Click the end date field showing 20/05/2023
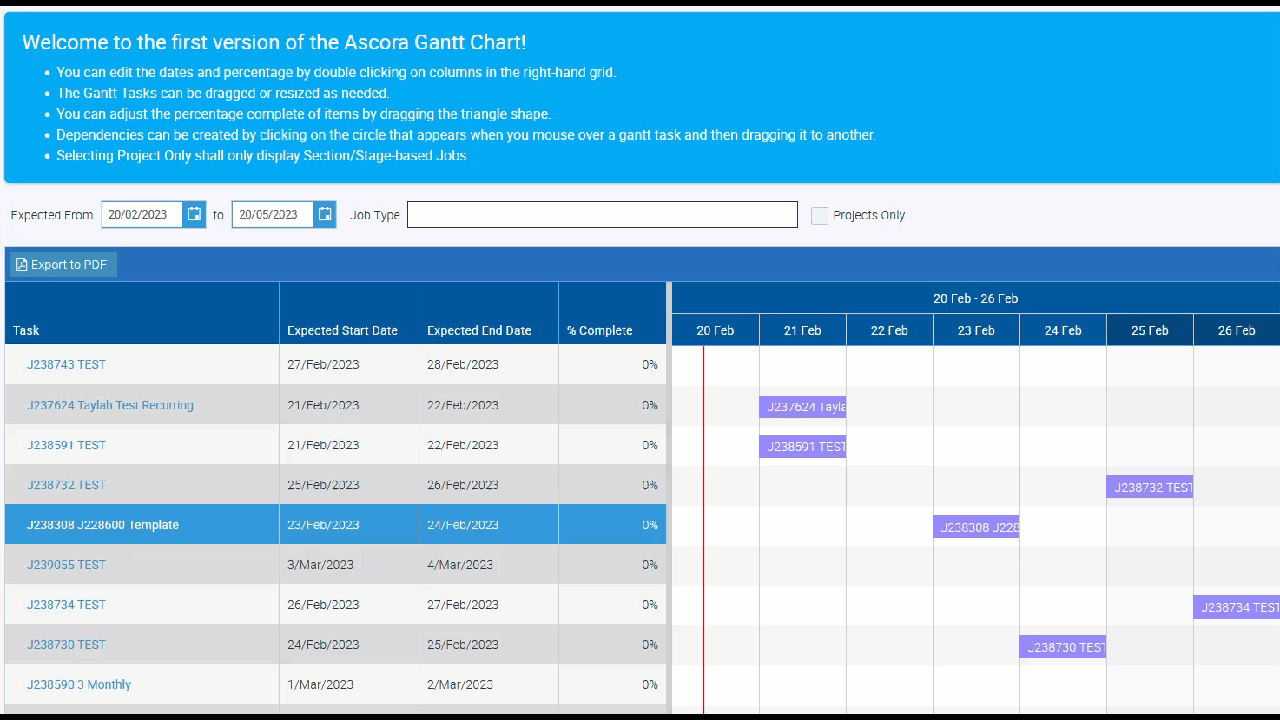The image size is (1280, 720). [x=271, y=215]
